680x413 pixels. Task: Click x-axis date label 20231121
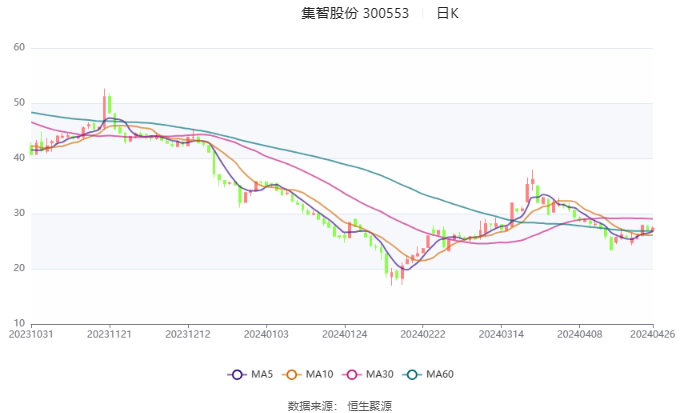click(109, 334)
